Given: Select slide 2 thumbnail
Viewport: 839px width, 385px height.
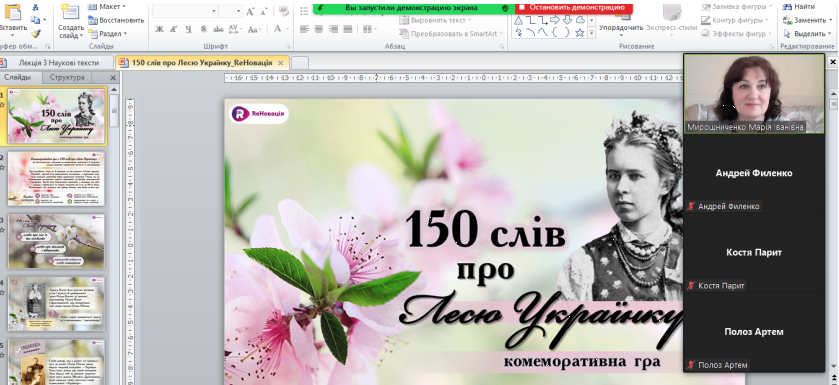Looking at the screenshot, I should (x=56, y=179).
